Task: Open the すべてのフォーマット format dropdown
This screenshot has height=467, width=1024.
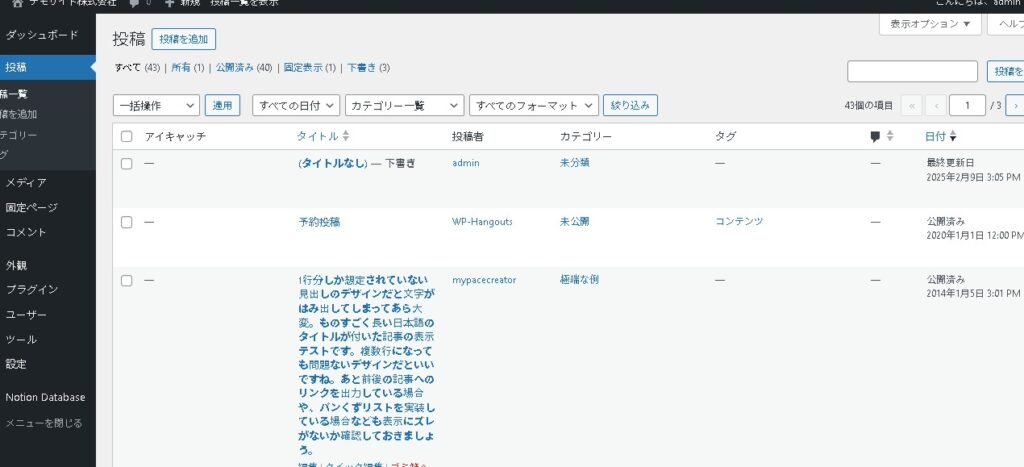Action: click(x=535, y=105)
